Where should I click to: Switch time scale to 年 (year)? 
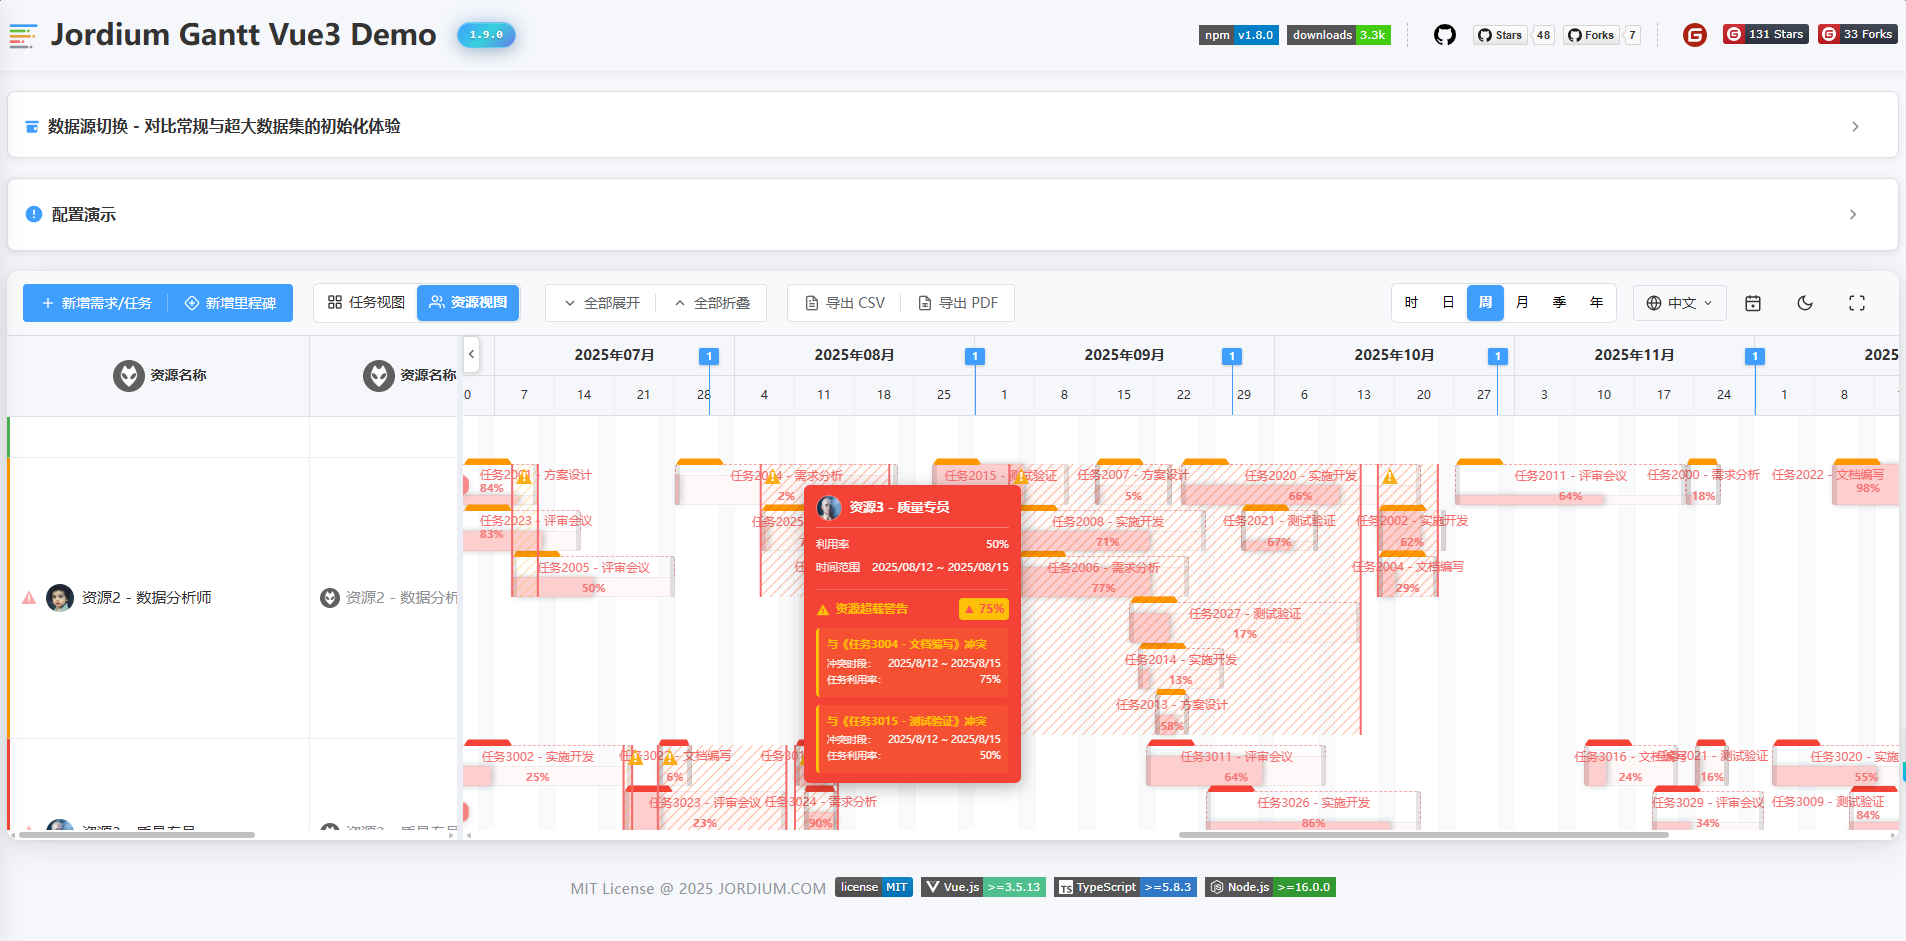click(x=1596, y=303)
